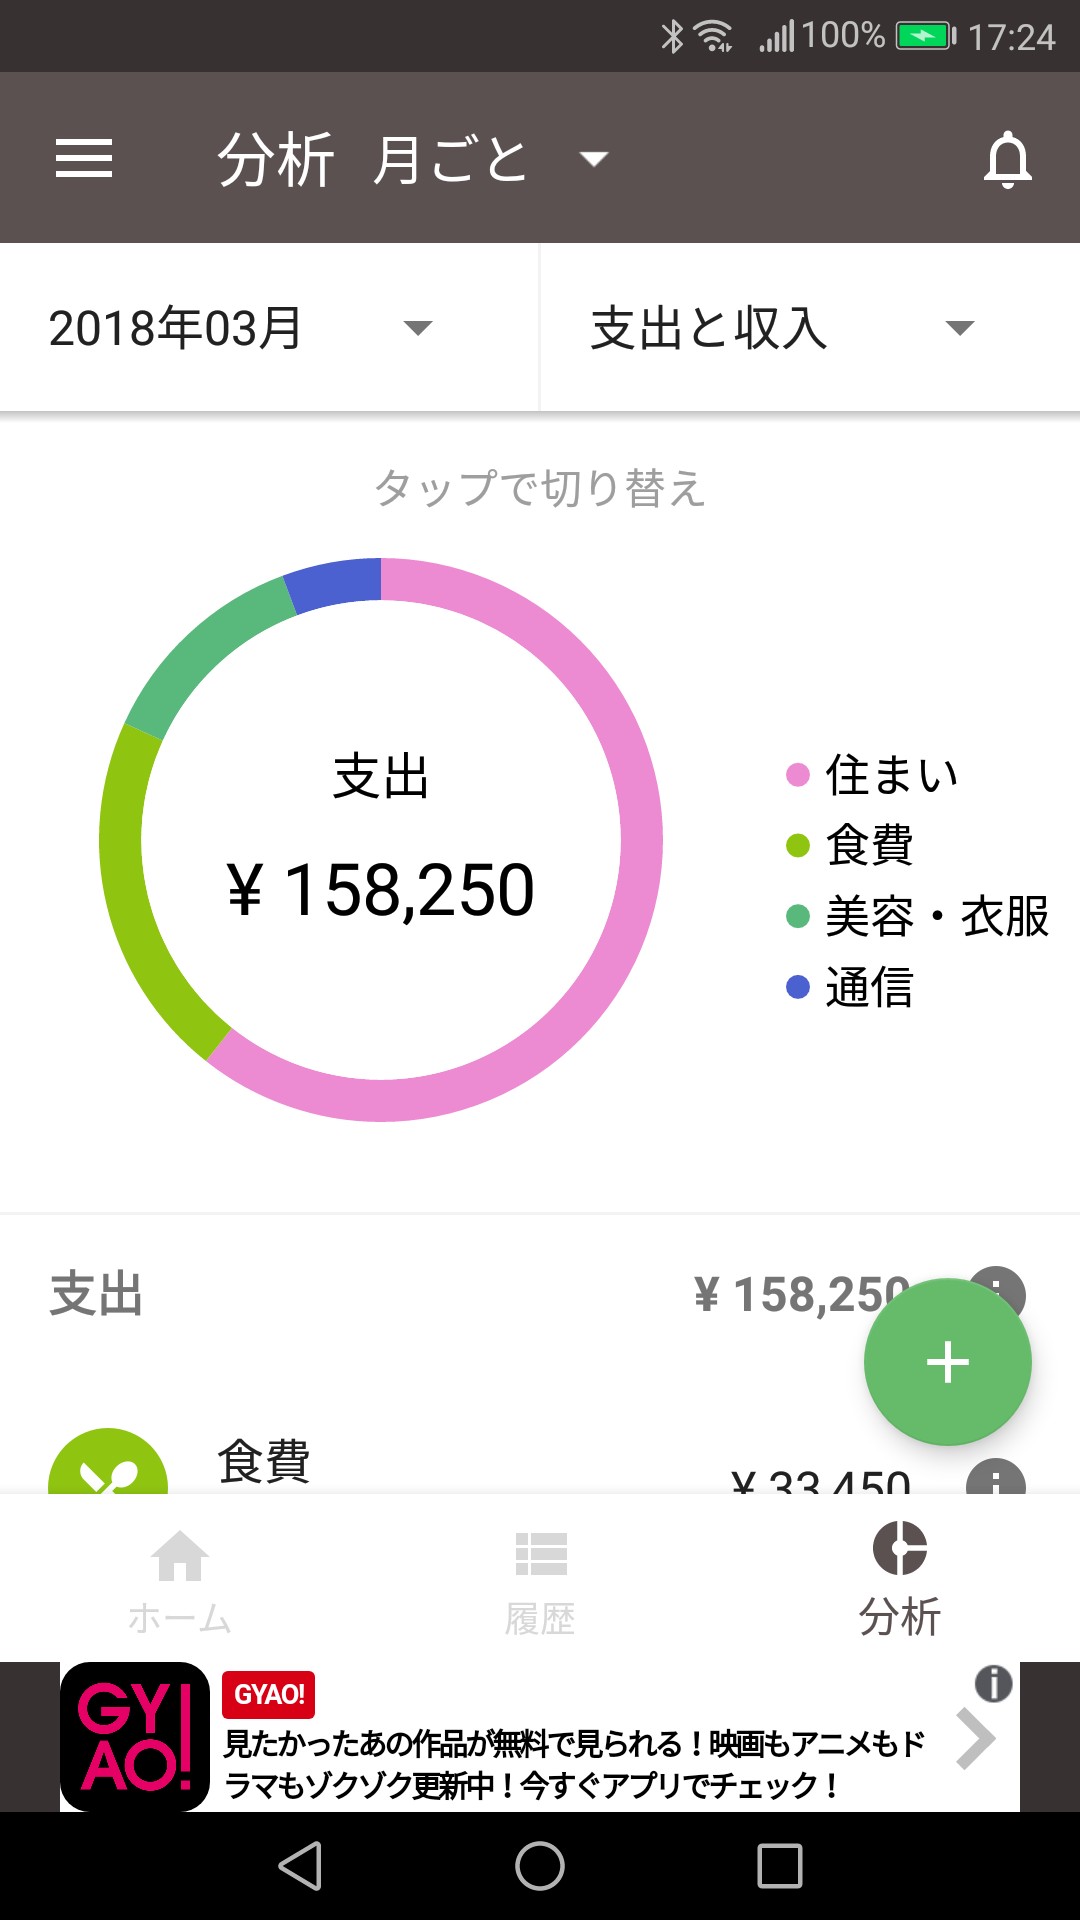Screen dimensions: 1080x1920
Task: Tap the donut chart center to switch view
Action: [x=381, y=840]
